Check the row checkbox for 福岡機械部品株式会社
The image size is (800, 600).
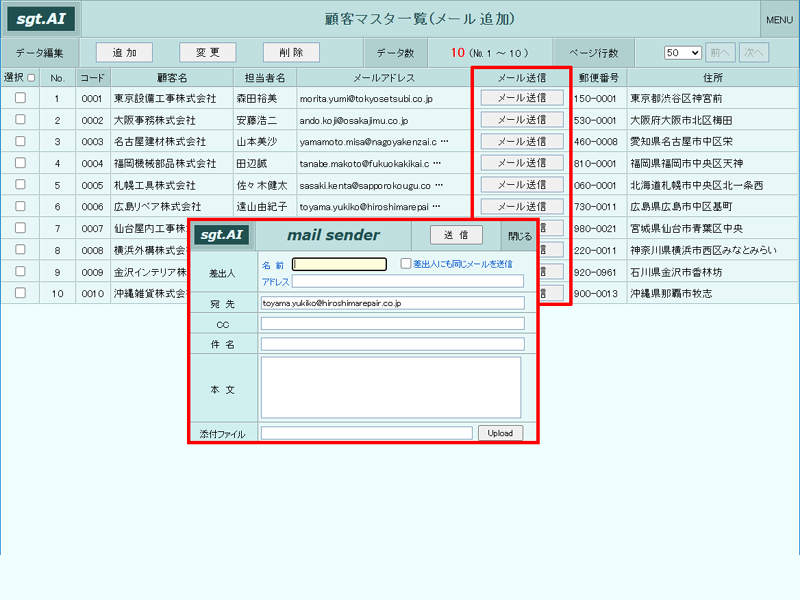(20, 163)
